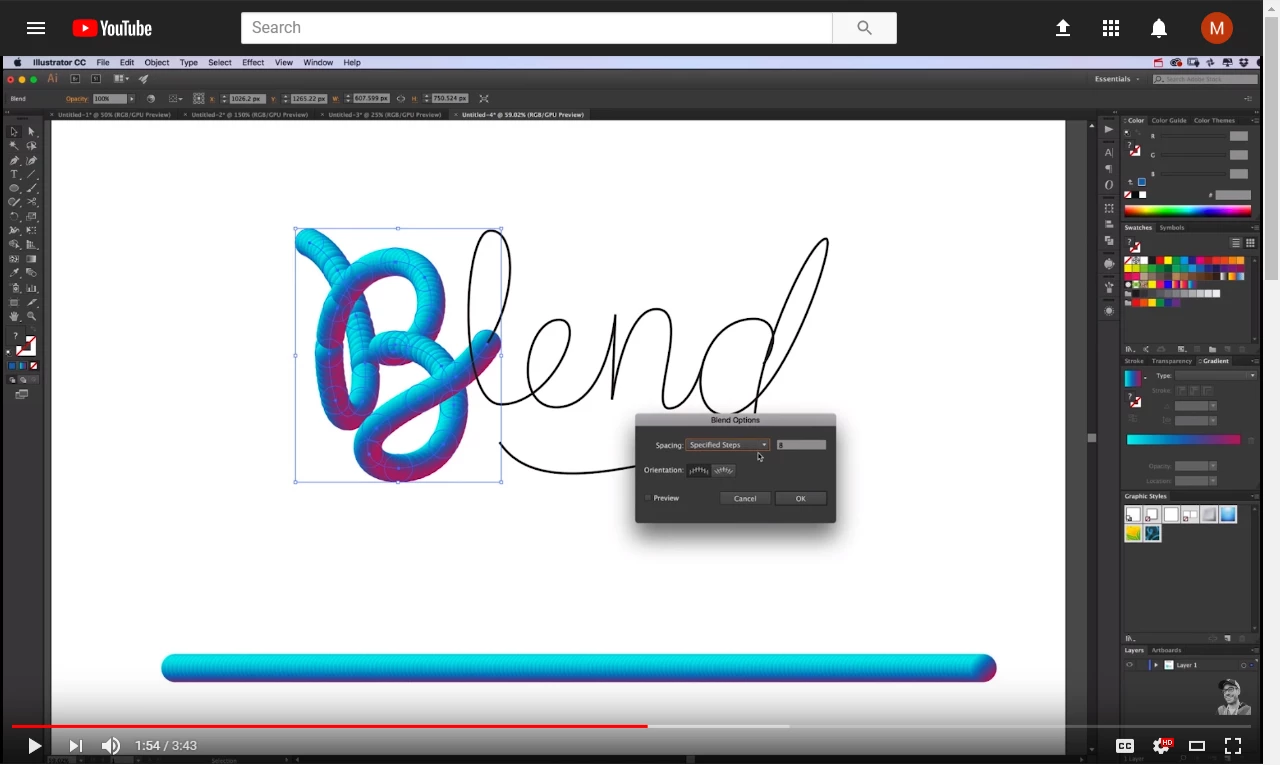Select the Ellipse tool
Viewport: 1280px width, 765px height.
point(14,188)
